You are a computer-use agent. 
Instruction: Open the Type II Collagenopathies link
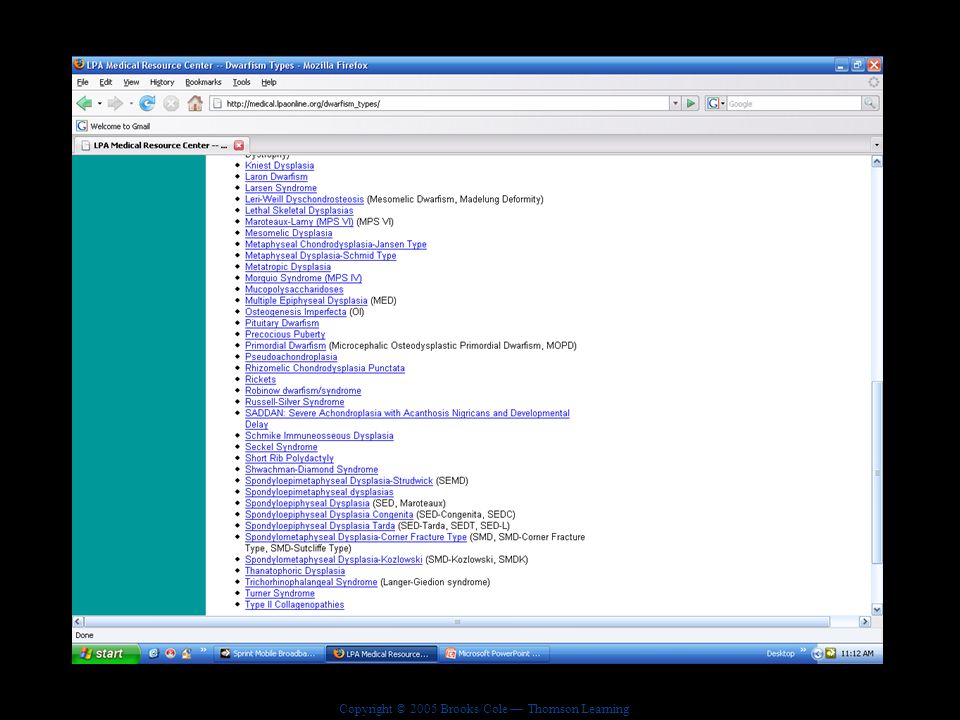[x=294, y=604]
